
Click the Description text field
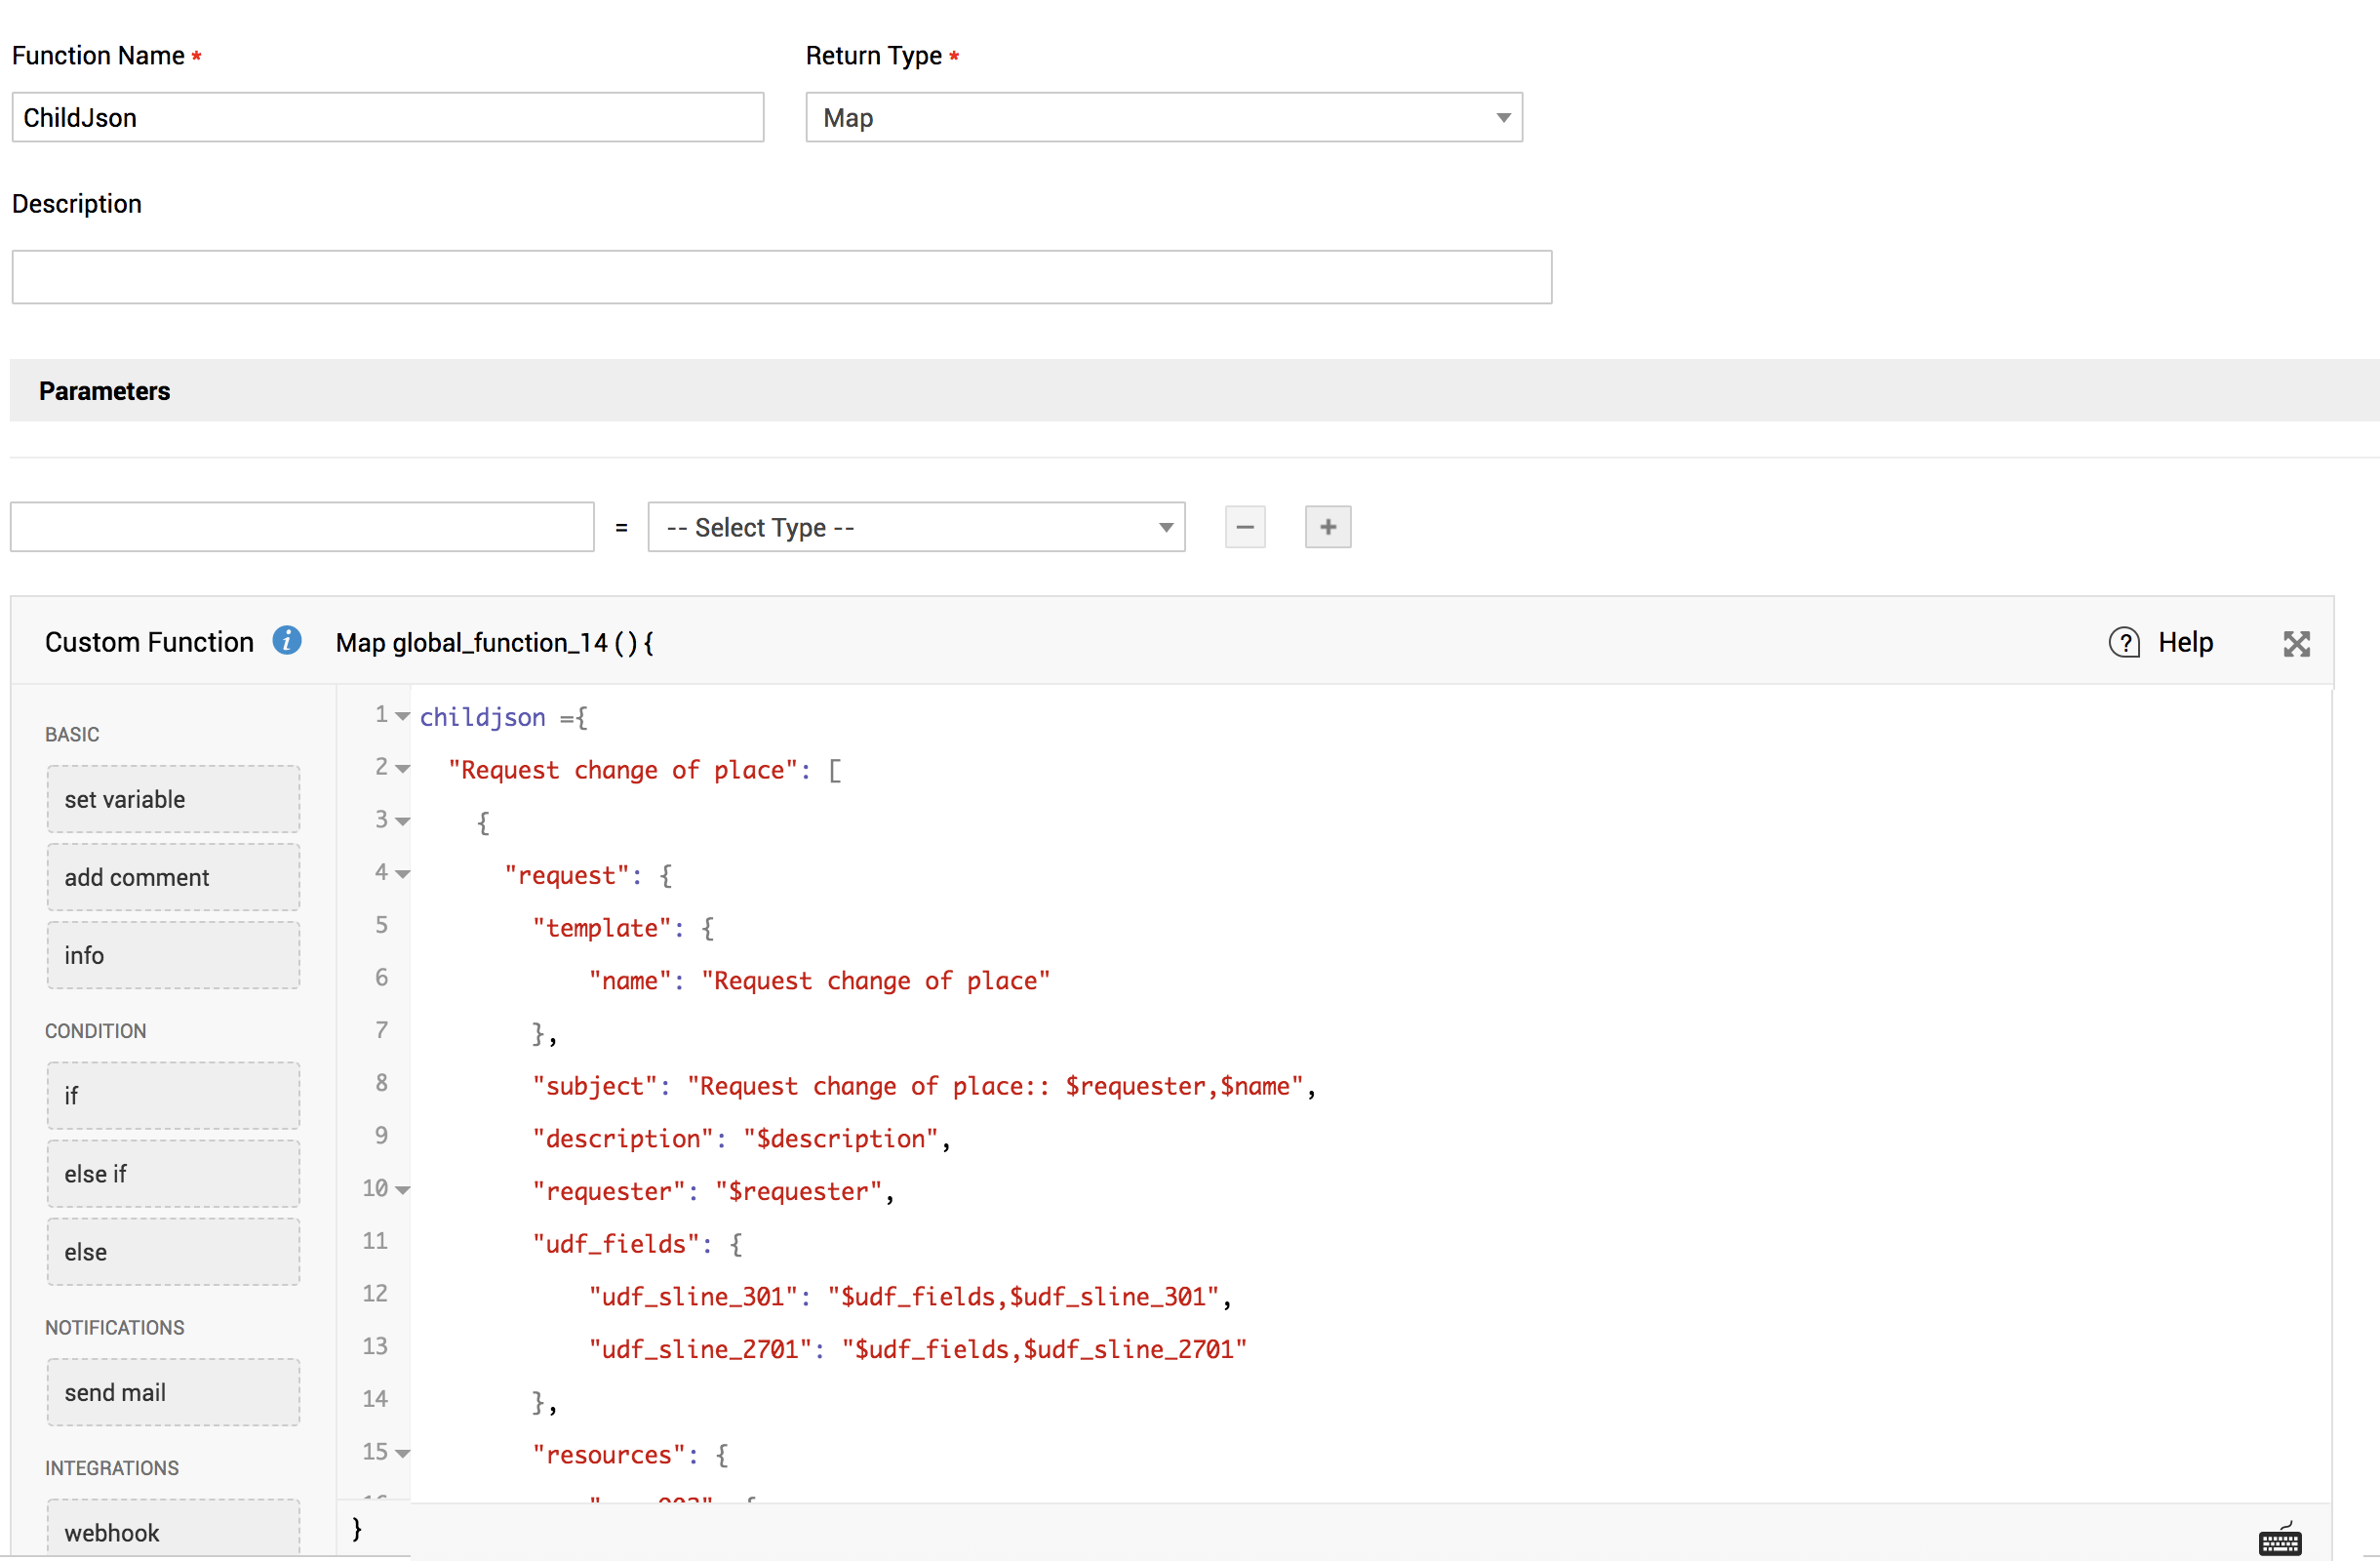click(781, 277)
